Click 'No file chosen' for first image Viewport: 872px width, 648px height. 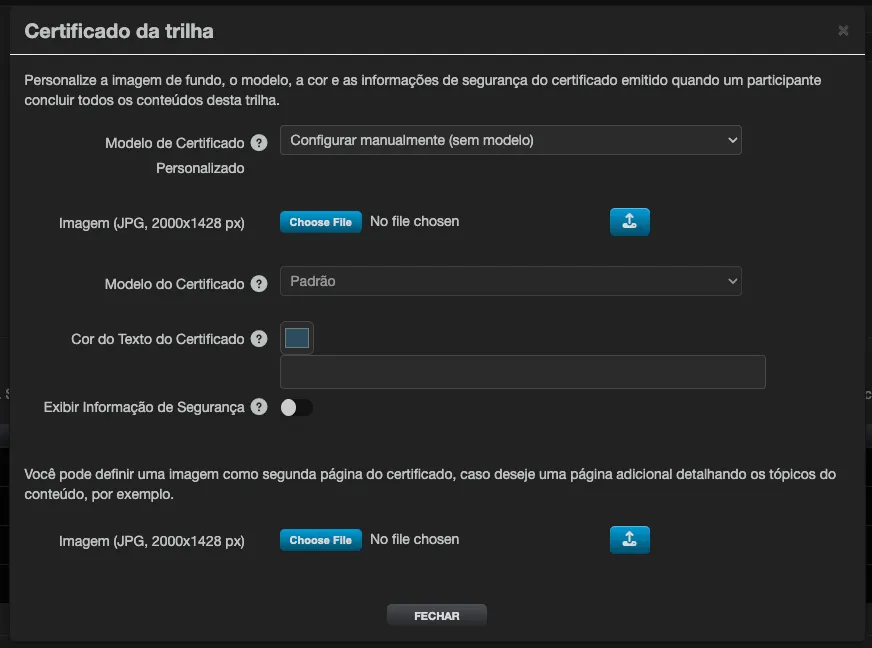[x=414, y=221]
